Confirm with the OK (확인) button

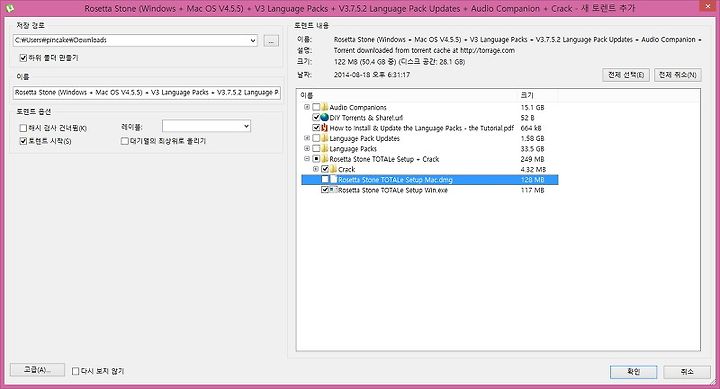point(634,372)
